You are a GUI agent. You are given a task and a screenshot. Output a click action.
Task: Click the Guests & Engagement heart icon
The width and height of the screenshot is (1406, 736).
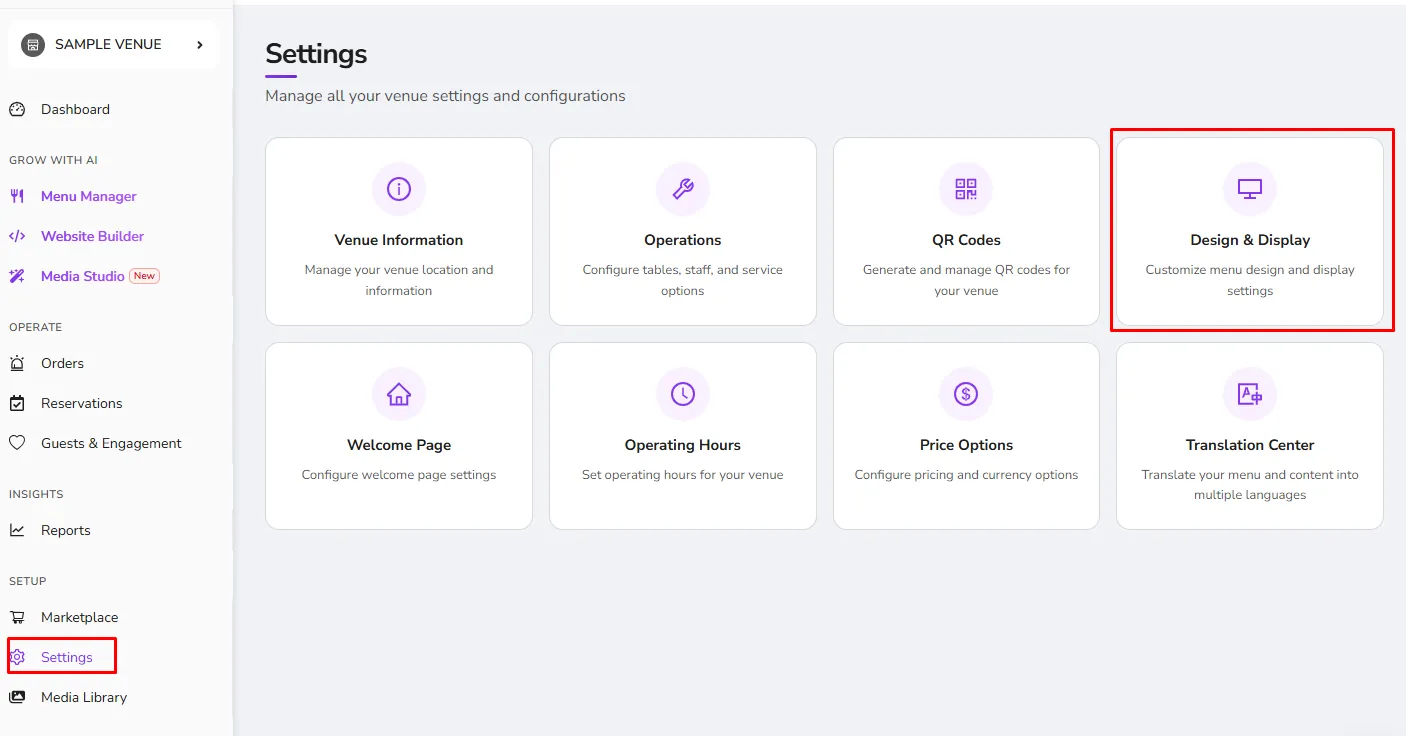(x=17, y=443)
